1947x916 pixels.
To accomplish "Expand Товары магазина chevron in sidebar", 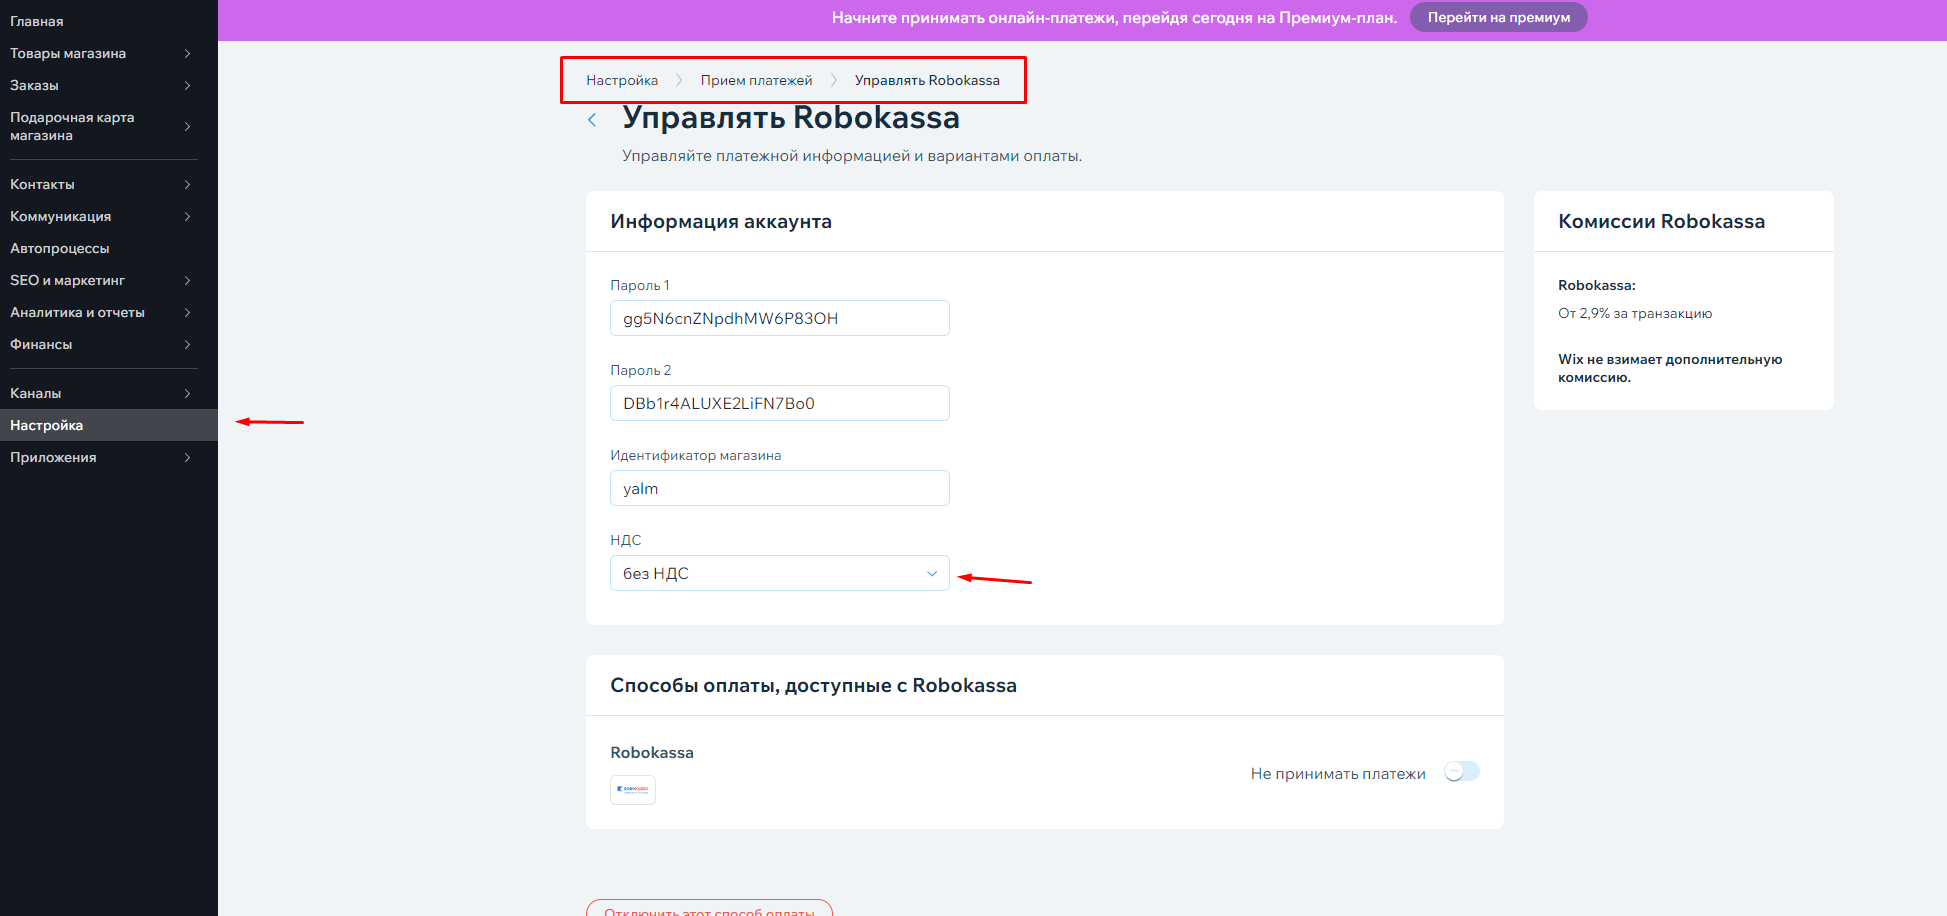I will pos(187,53).
